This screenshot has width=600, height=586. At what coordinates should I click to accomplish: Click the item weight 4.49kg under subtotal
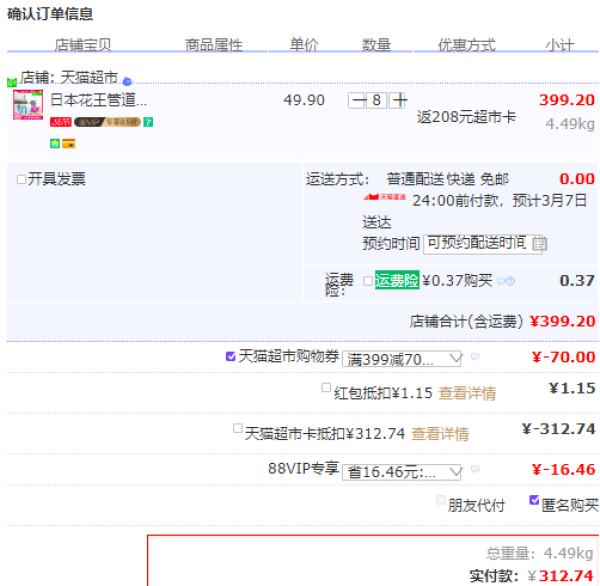click(x=570, y=124)
